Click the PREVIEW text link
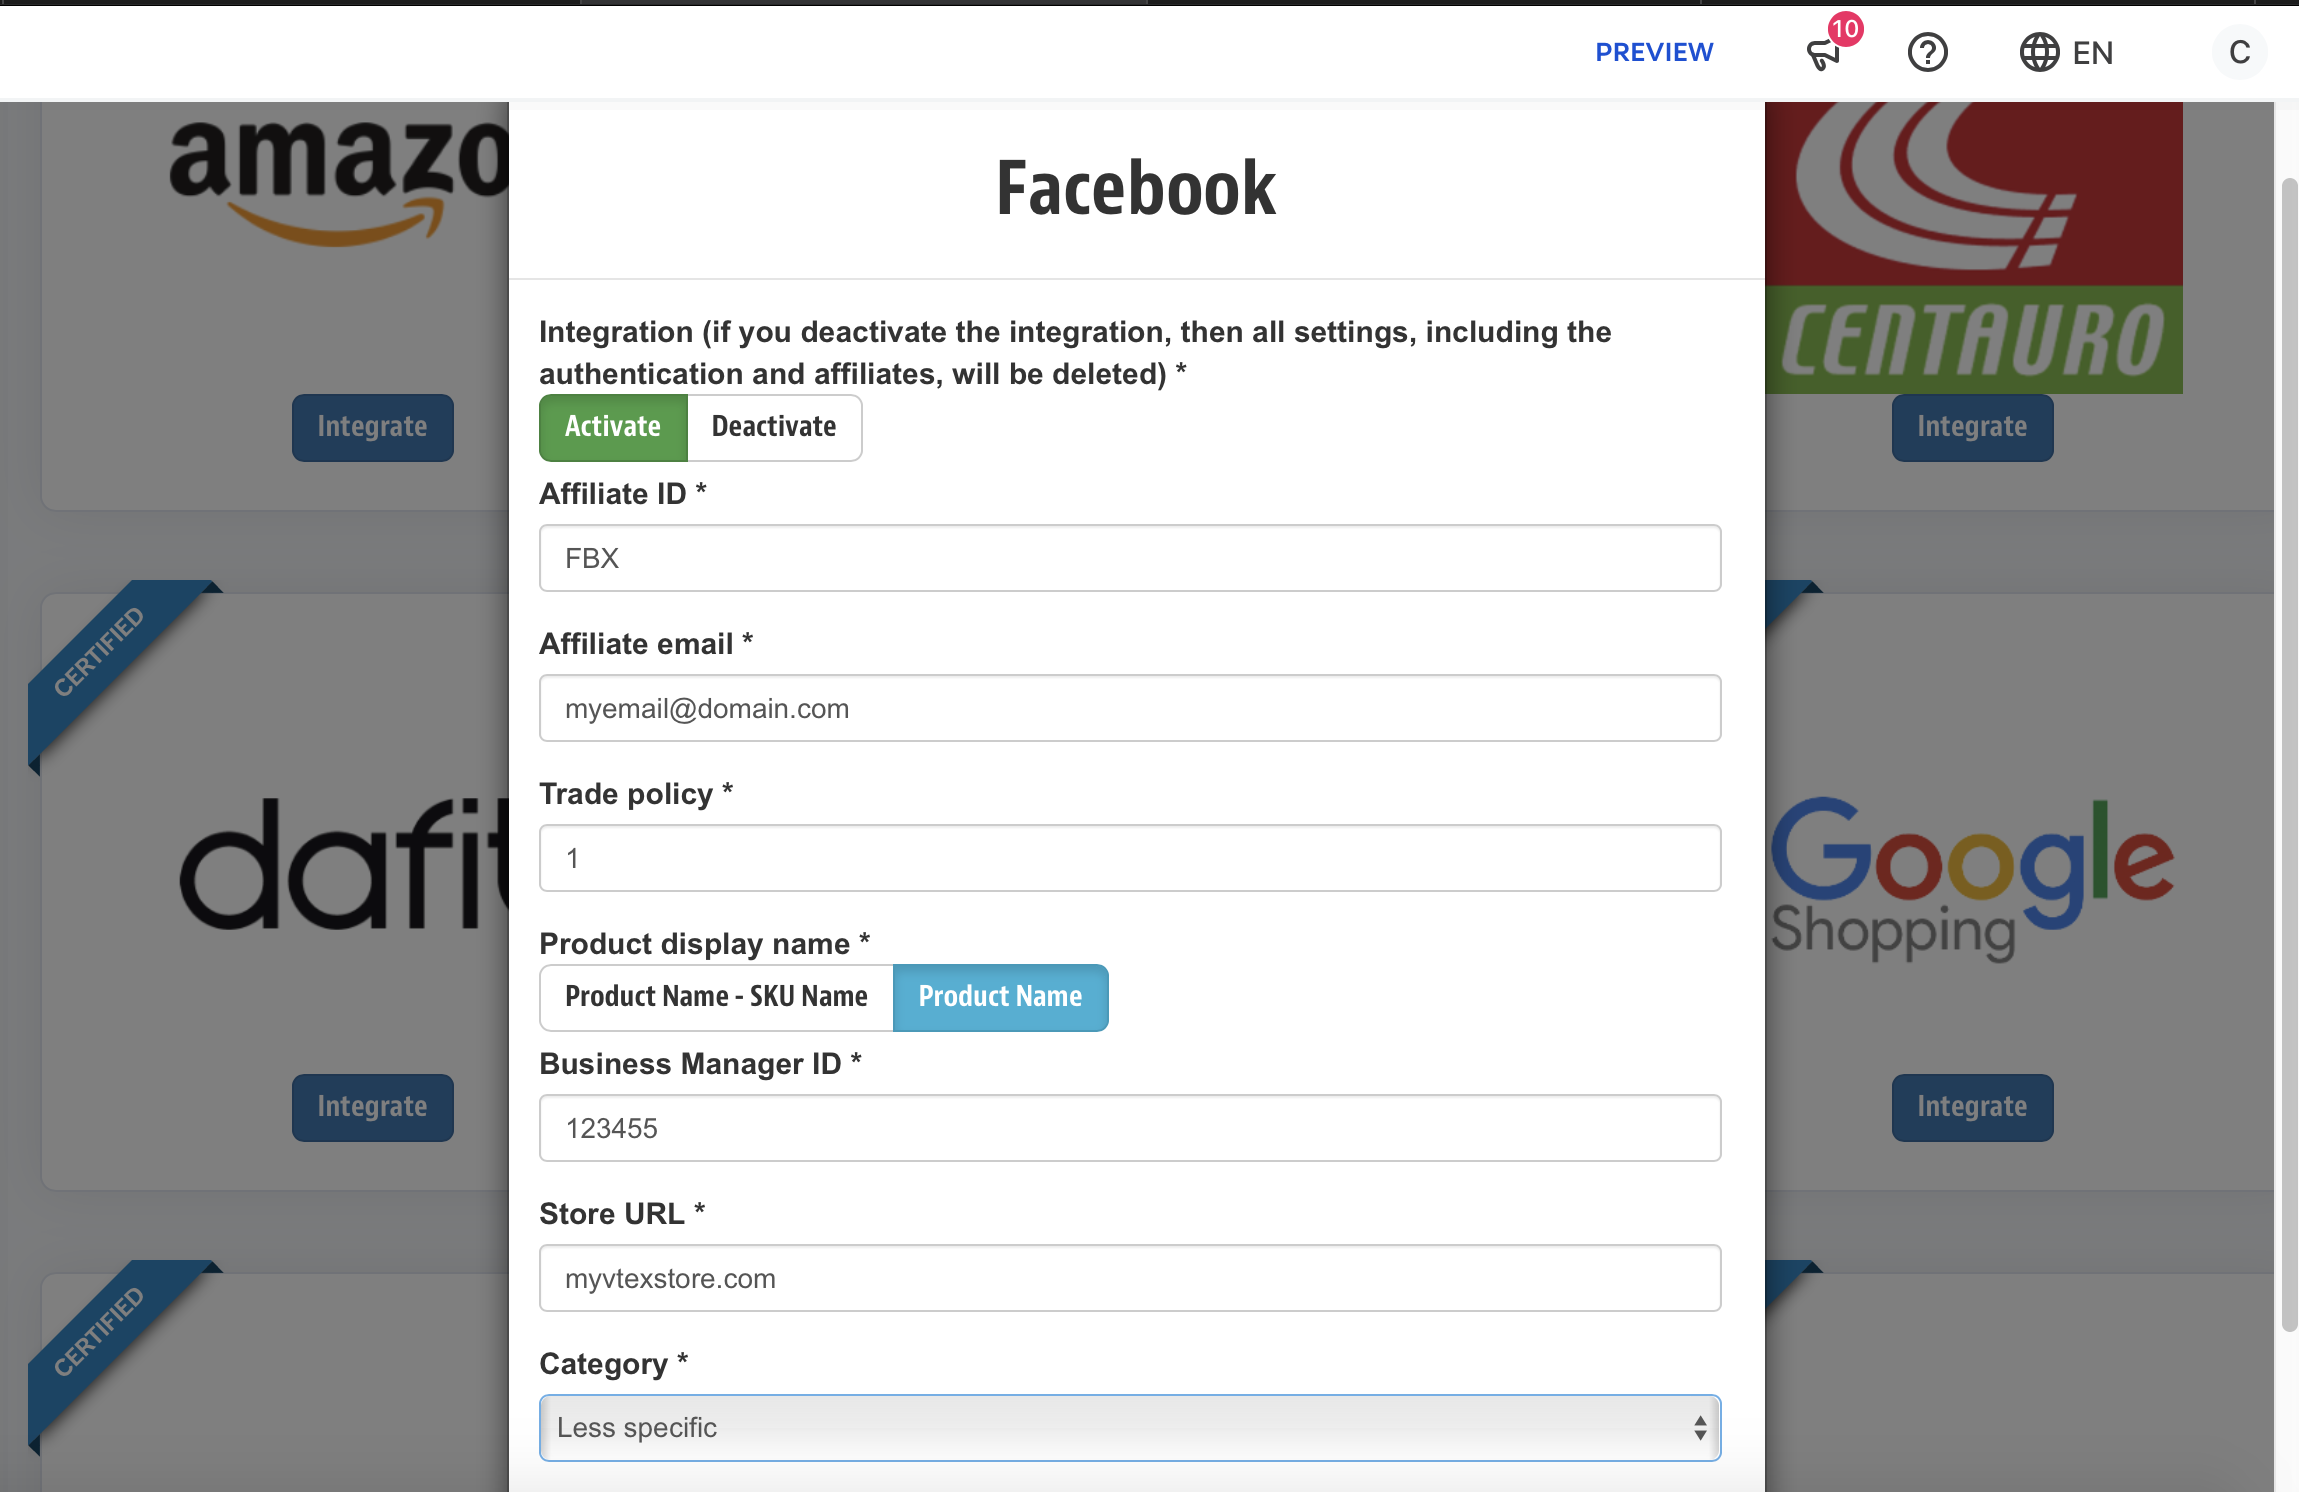 pyautogui.click(x=1654, y=50)
